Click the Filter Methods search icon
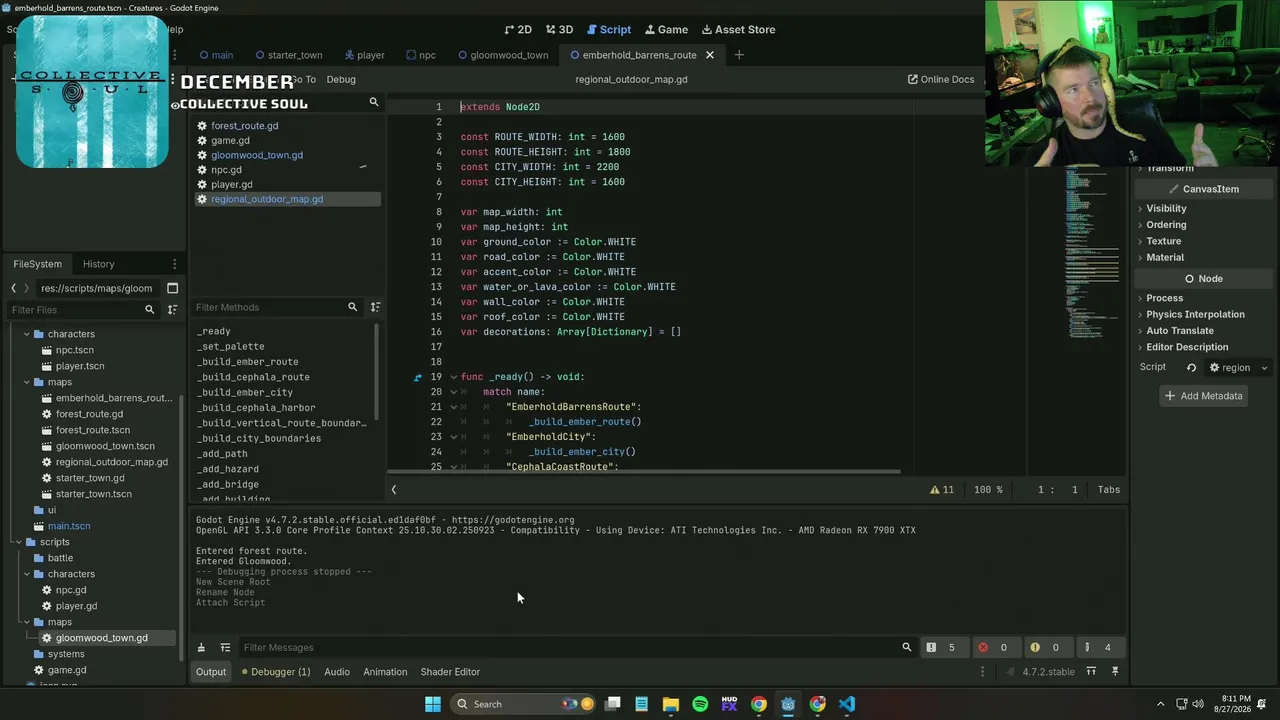Viewport: 1280px width, 720px height. [352, 307]
